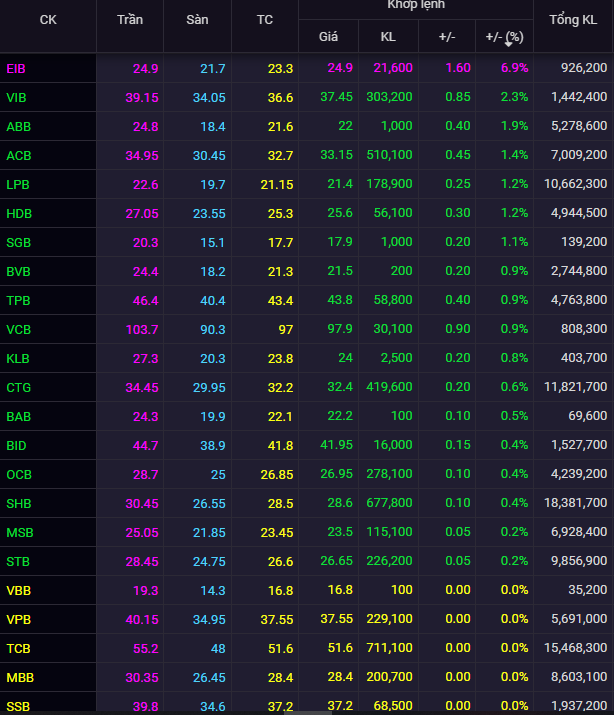Open the STB stock symbol
614x715 pixels.
tap(18, 562)
